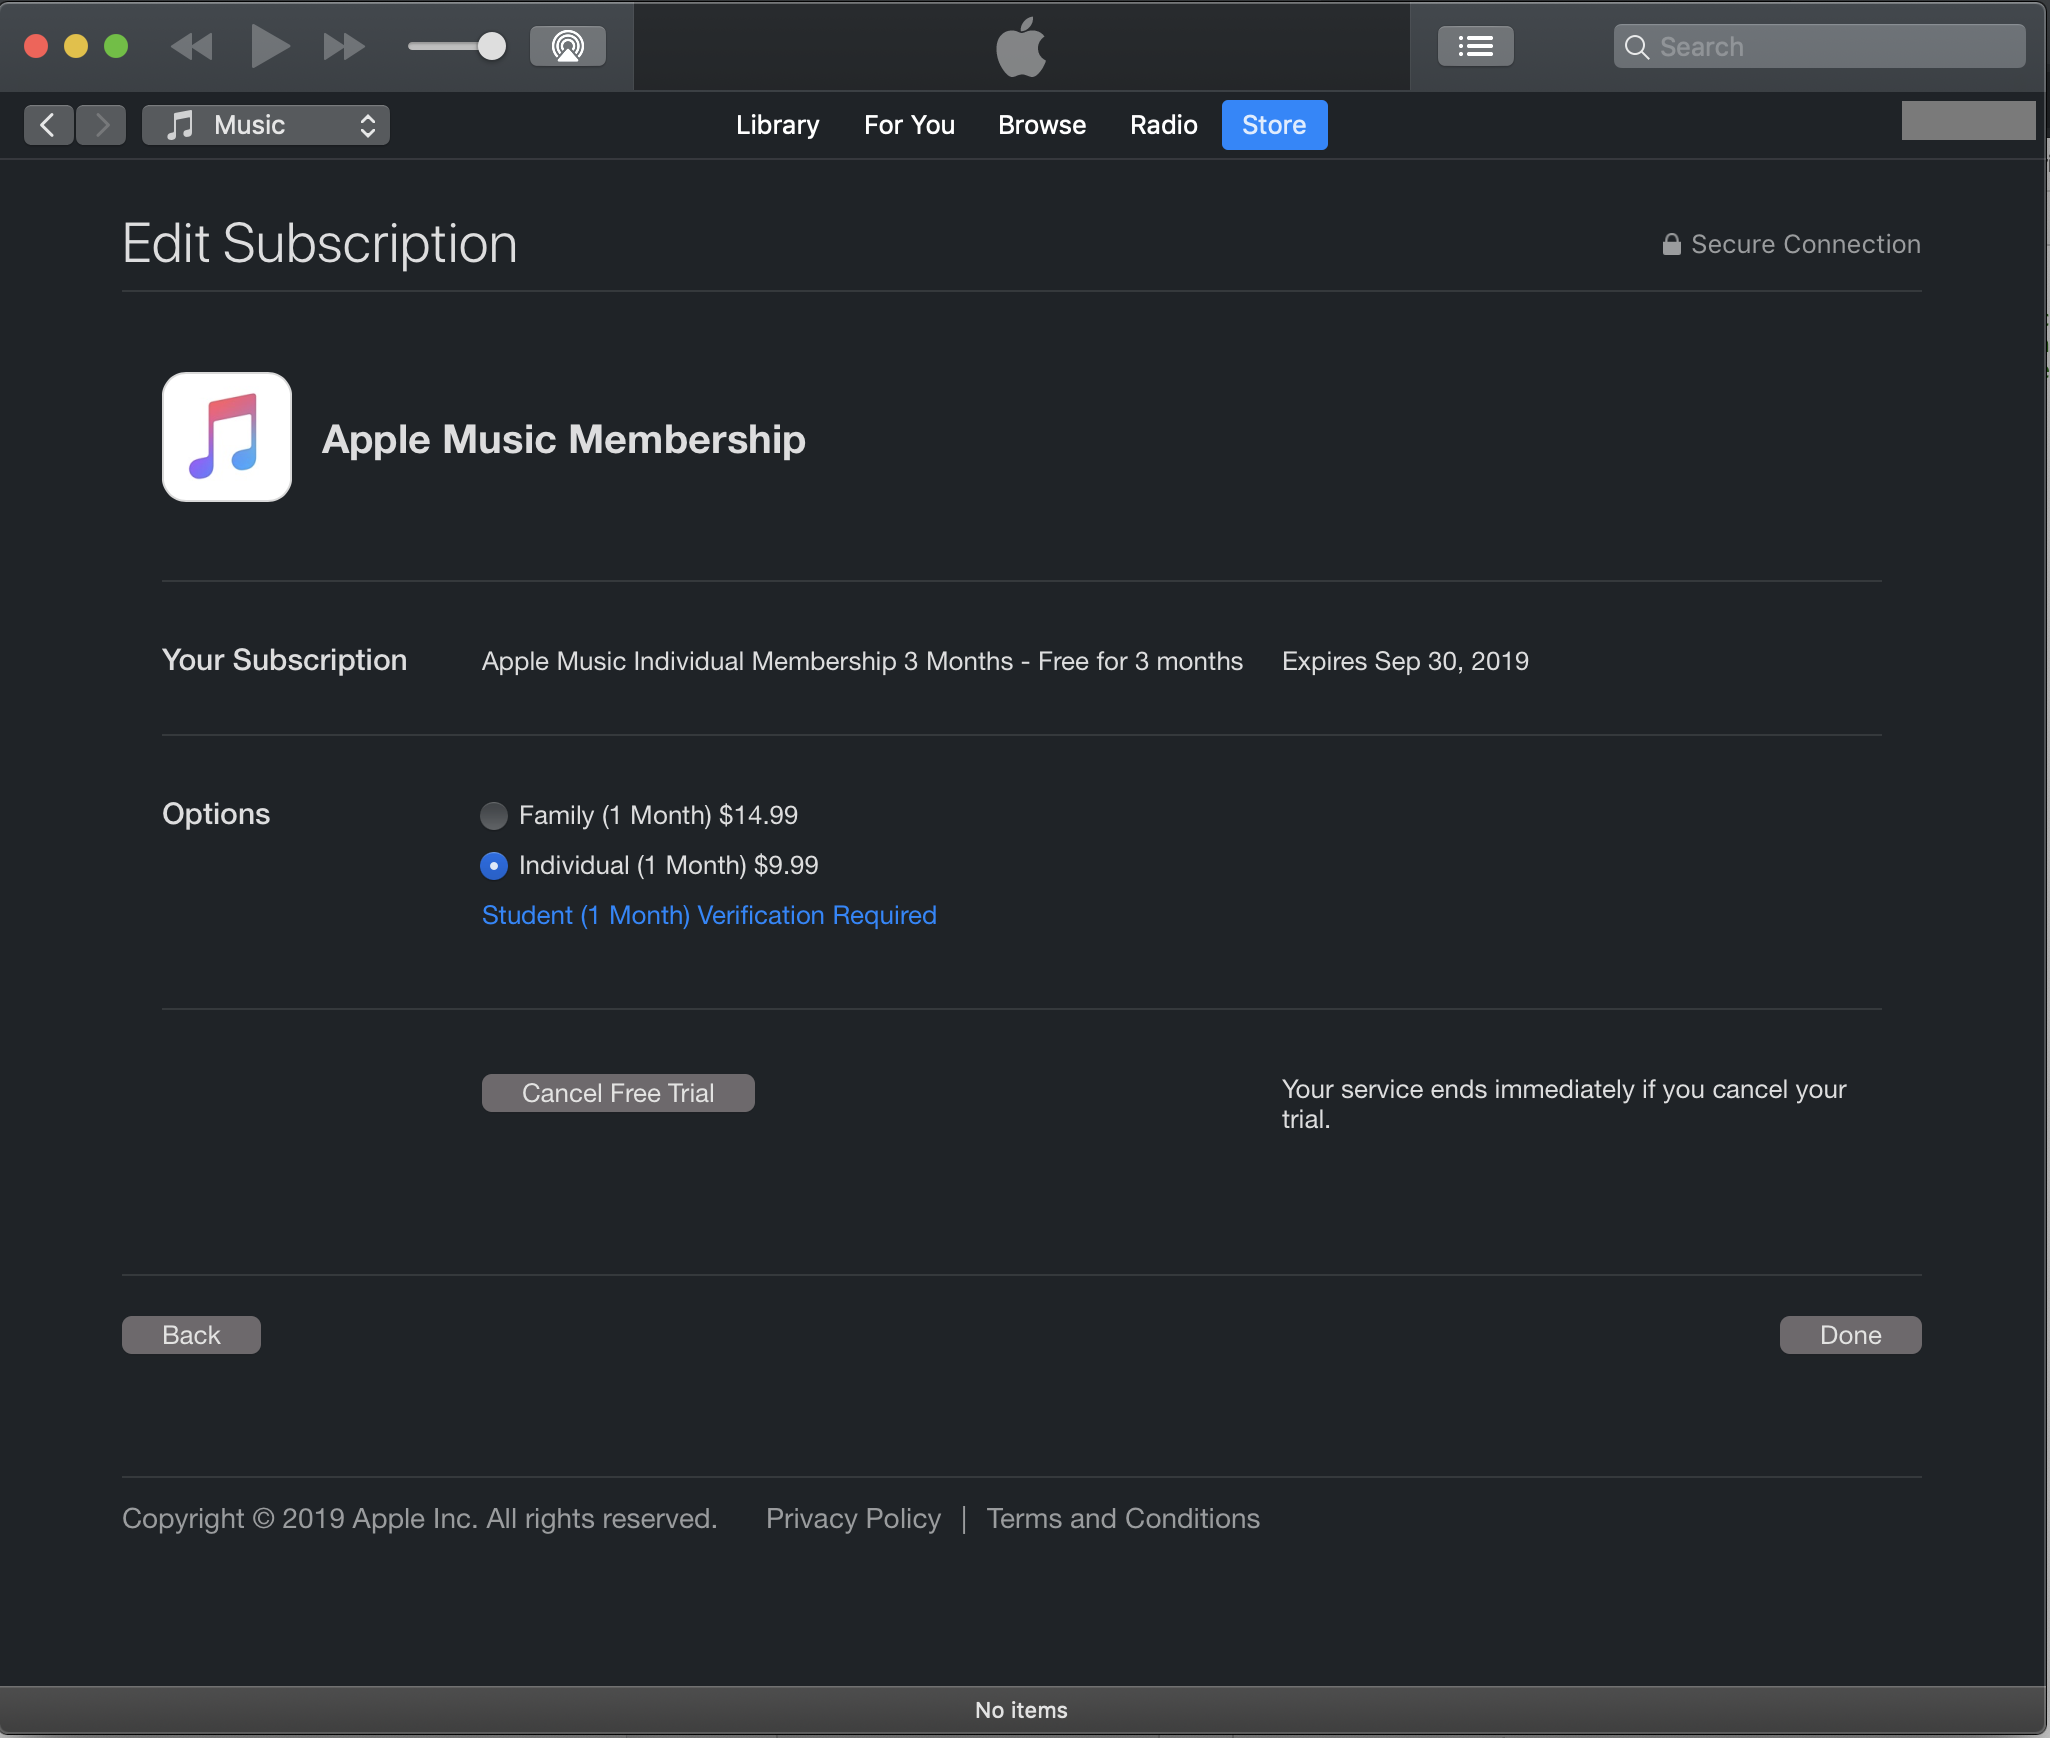
Task: Select the Family (1 Month) $14.99 option
Action: tap(494, 816)
